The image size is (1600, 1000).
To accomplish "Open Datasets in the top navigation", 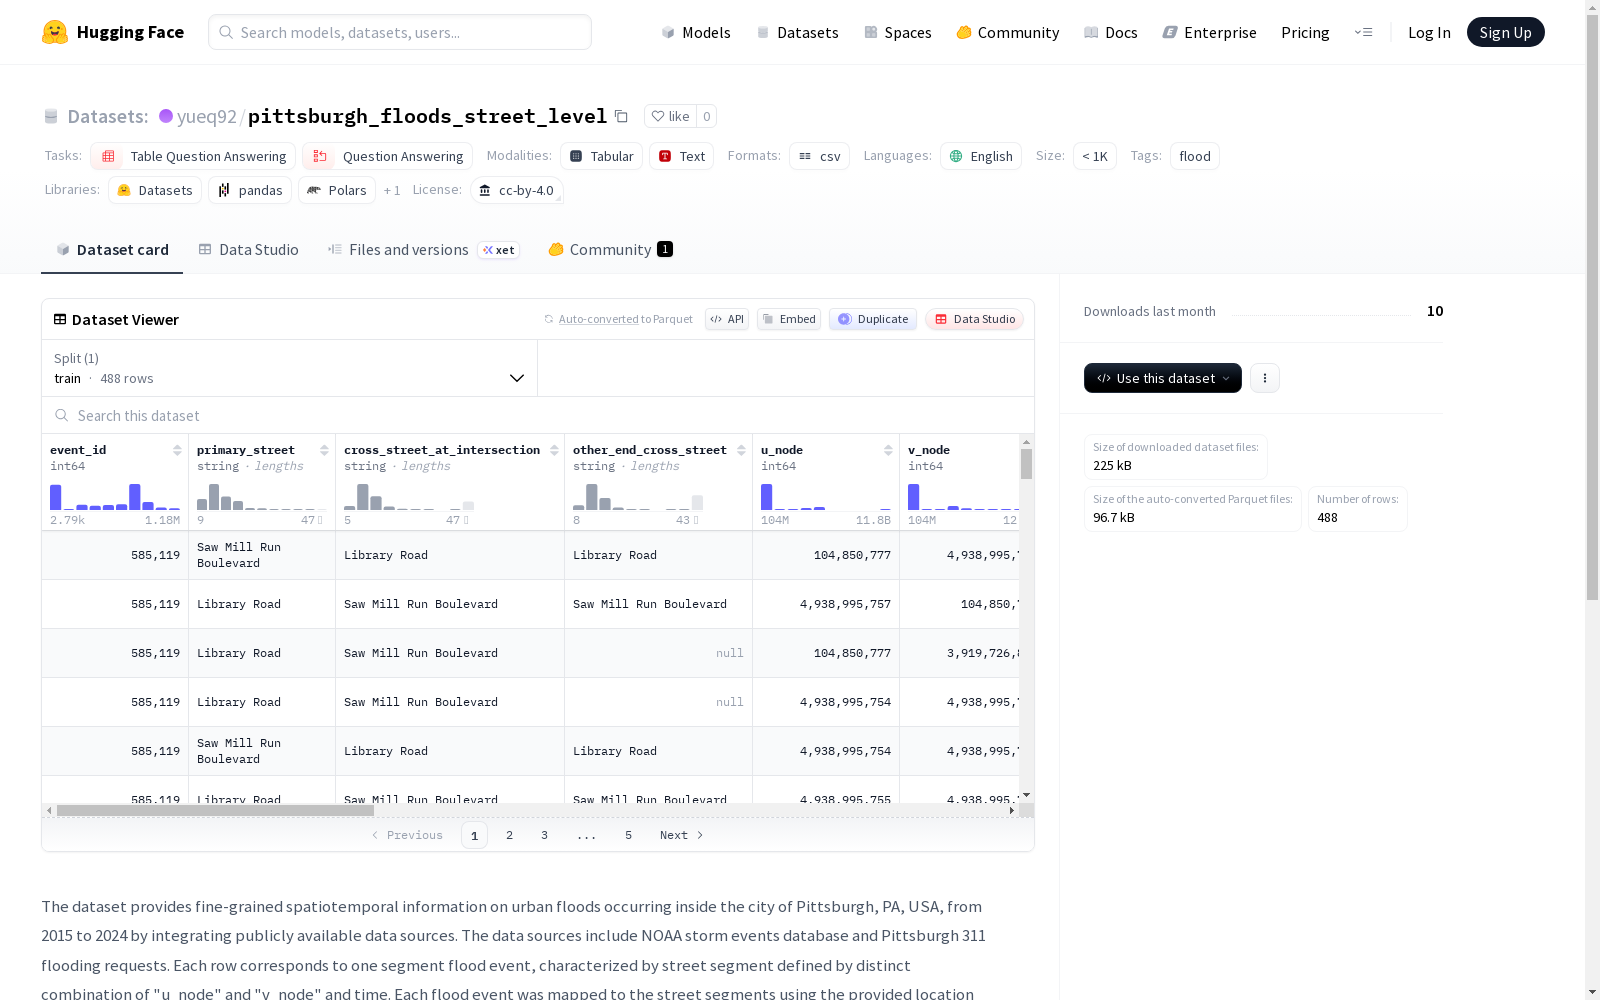I will click(x=797, y=32).
